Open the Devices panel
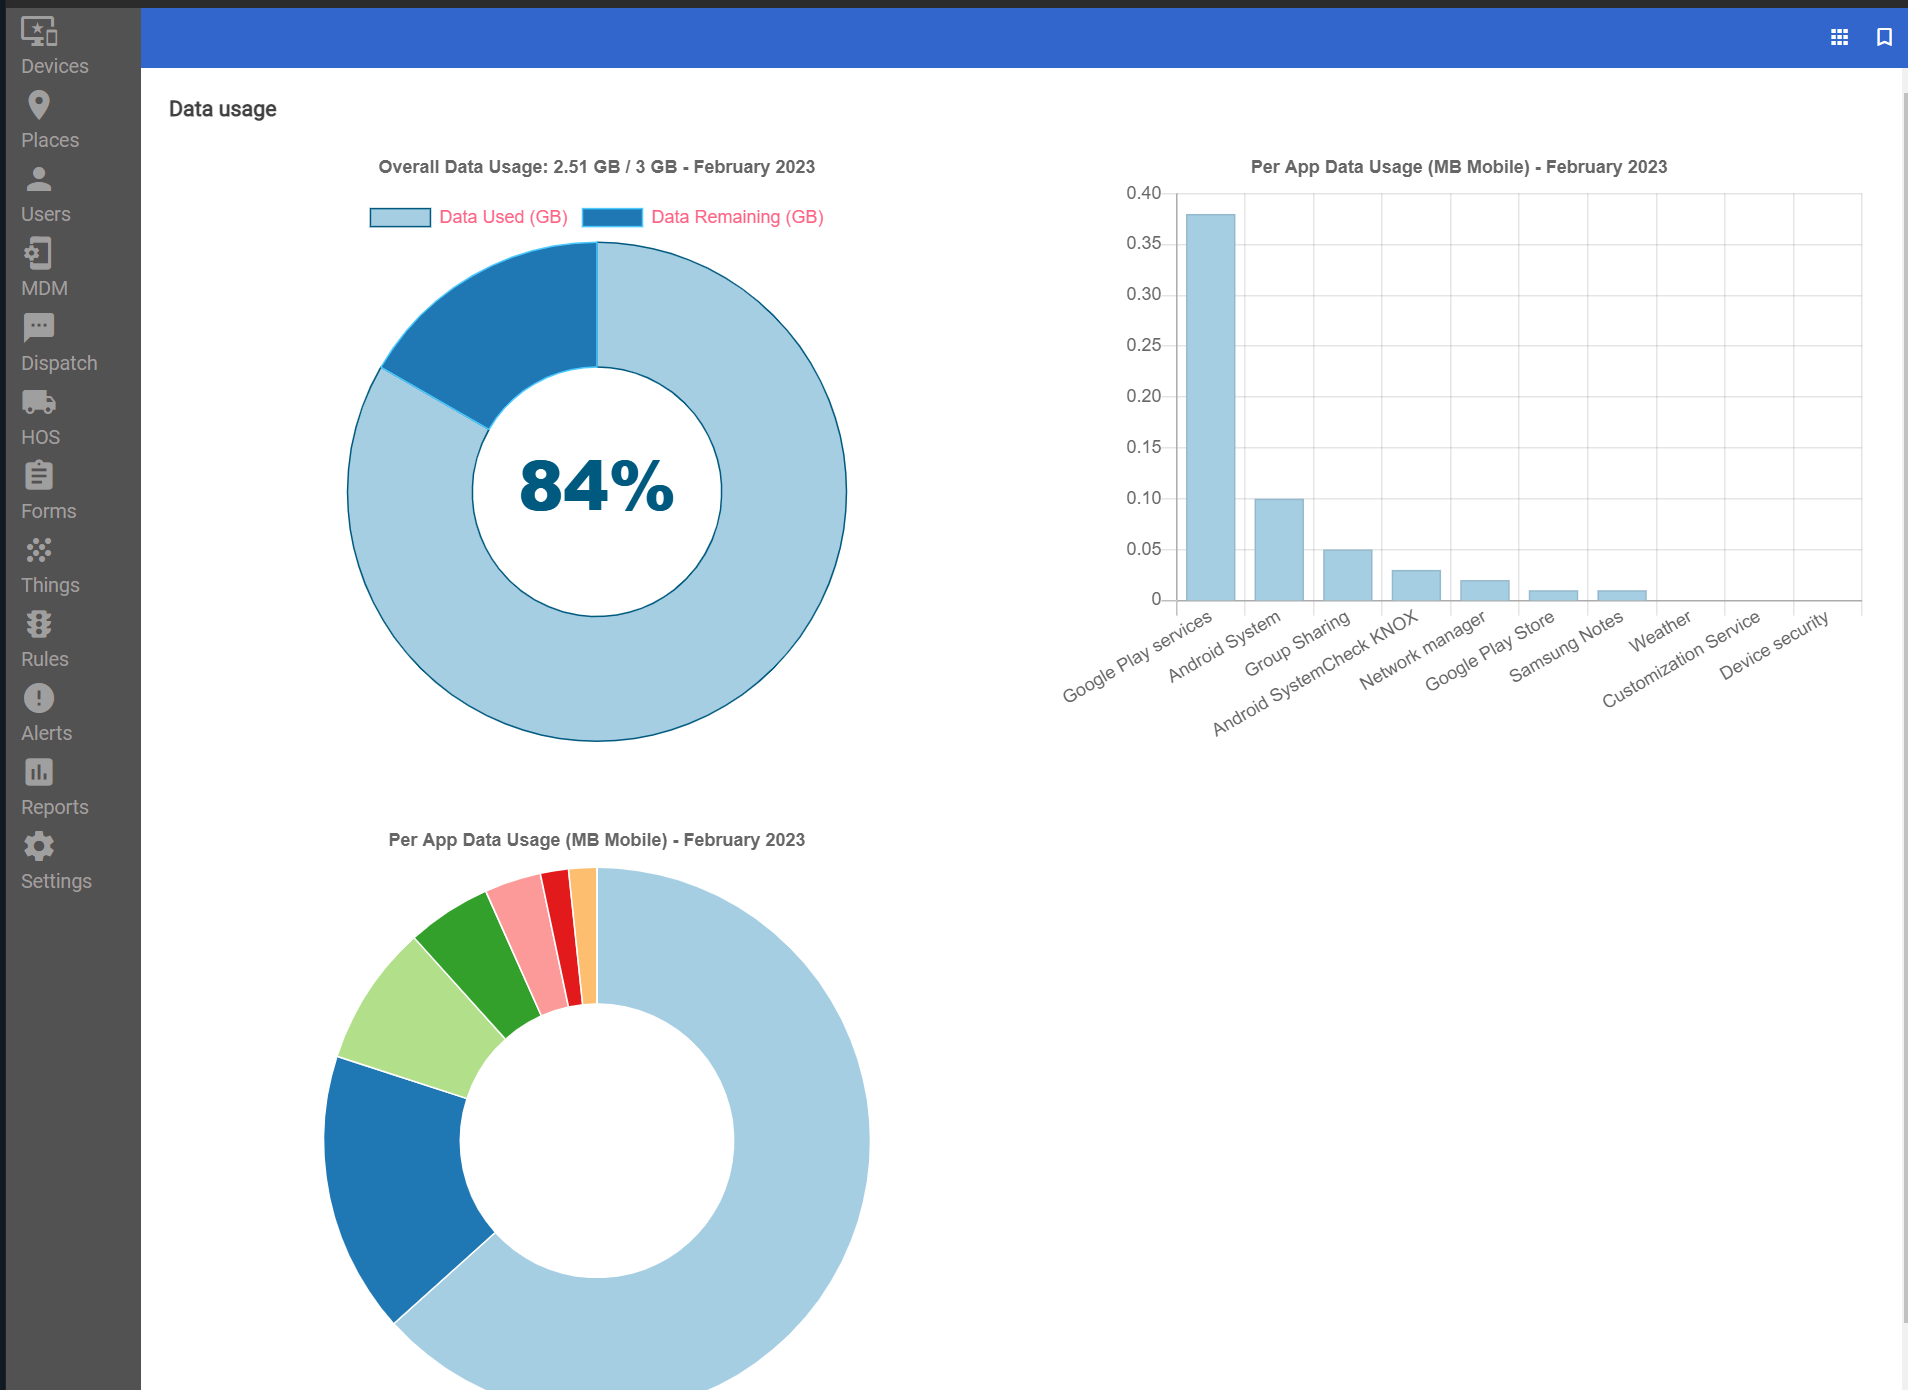Image resolution: width=1908 pixels, height=1390 pixels. (x=39, y=33)
